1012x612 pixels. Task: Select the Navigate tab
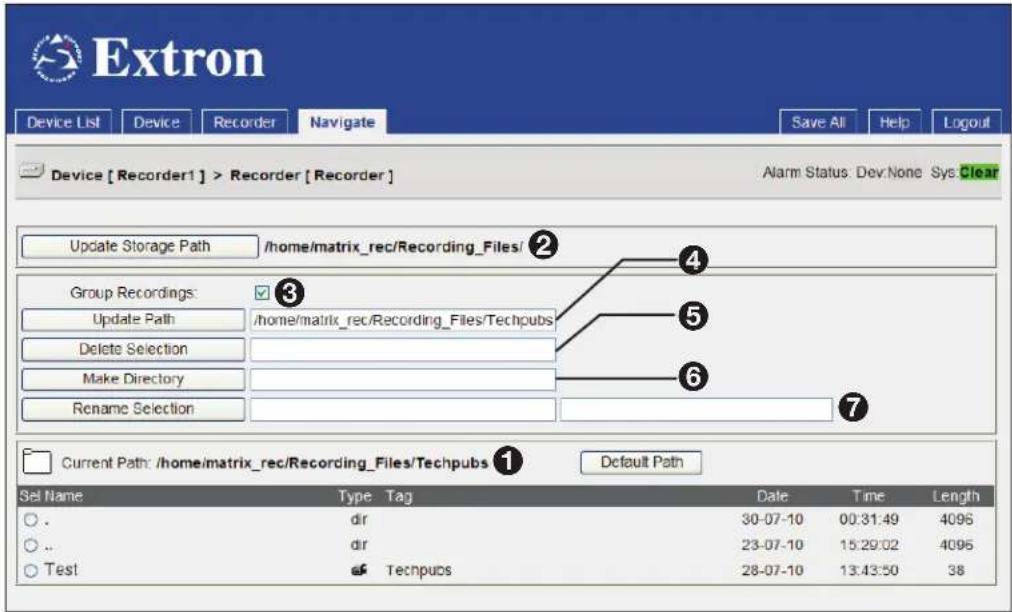tap(342, 122)
